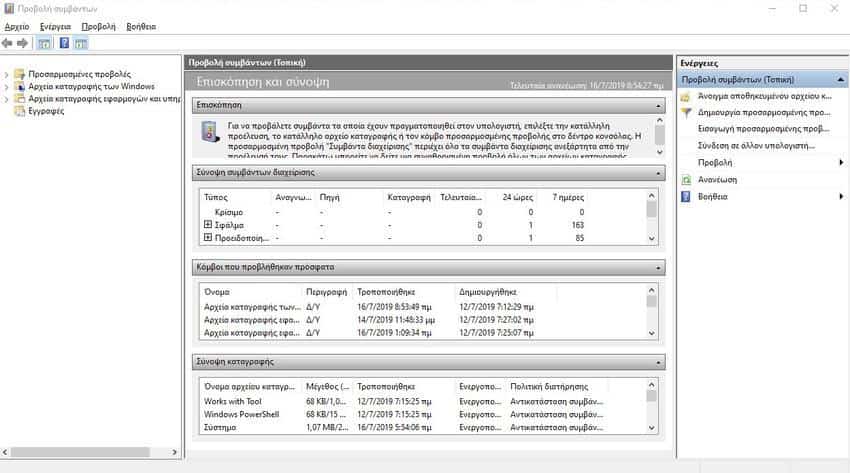Click the create custom view filter icon
This screenshot has height=473, width=850.
click(x=686, y=113)
